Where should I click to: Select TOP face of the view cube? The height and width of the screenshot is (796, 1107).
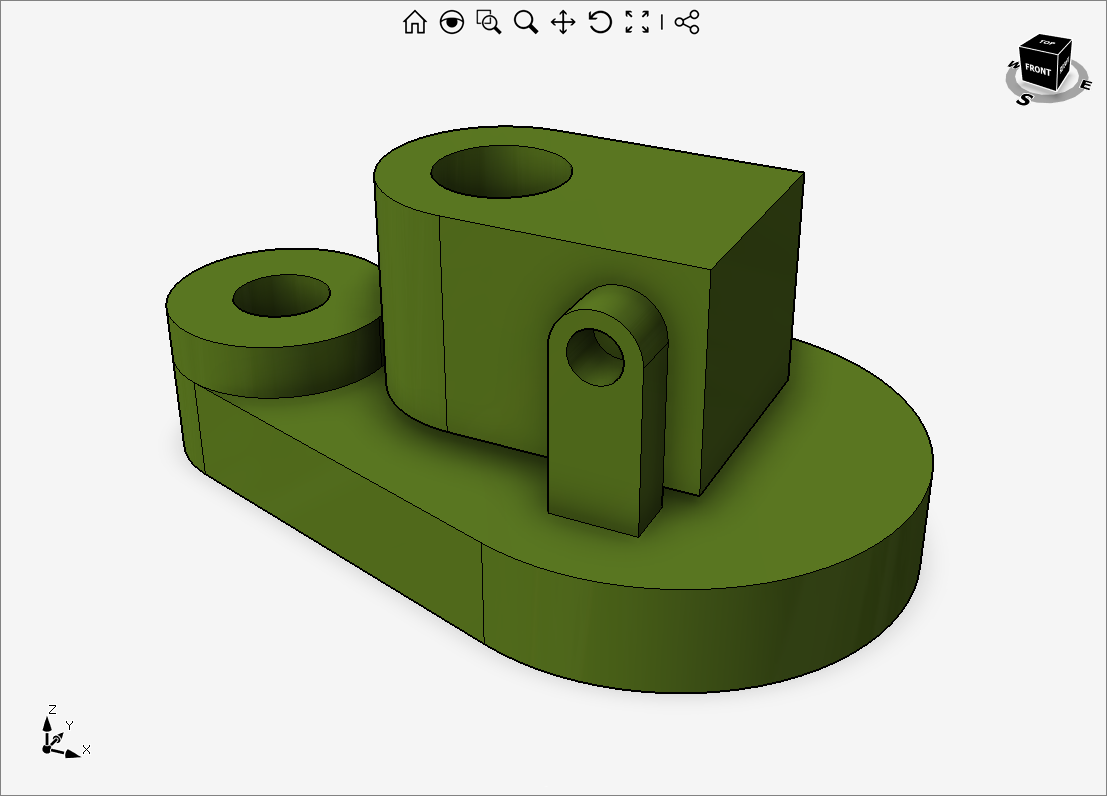(1047, 43)
